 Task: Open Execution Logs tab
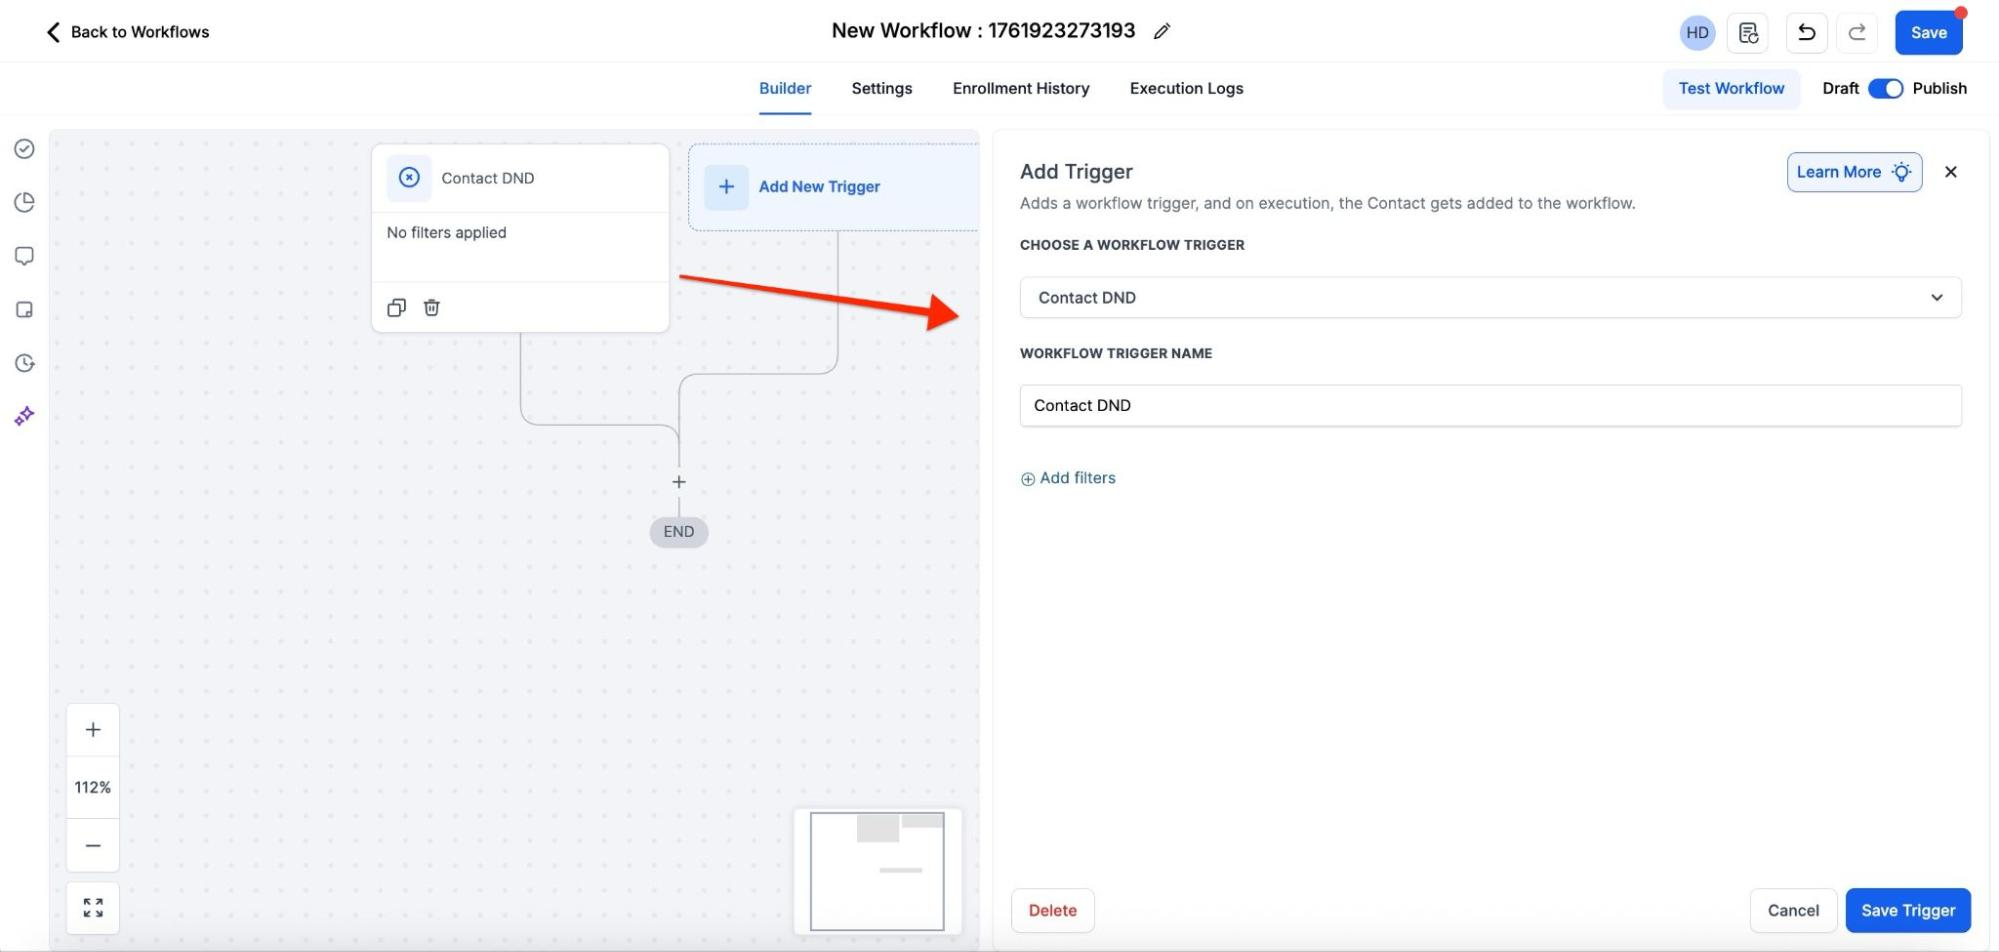point(1186,88)
